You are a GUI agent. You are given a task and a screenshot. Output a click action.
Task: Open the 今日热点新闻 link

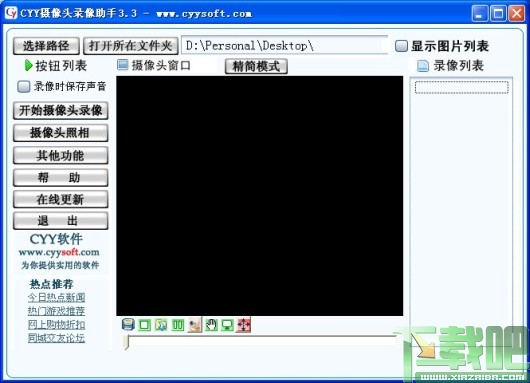pos(56,297)
